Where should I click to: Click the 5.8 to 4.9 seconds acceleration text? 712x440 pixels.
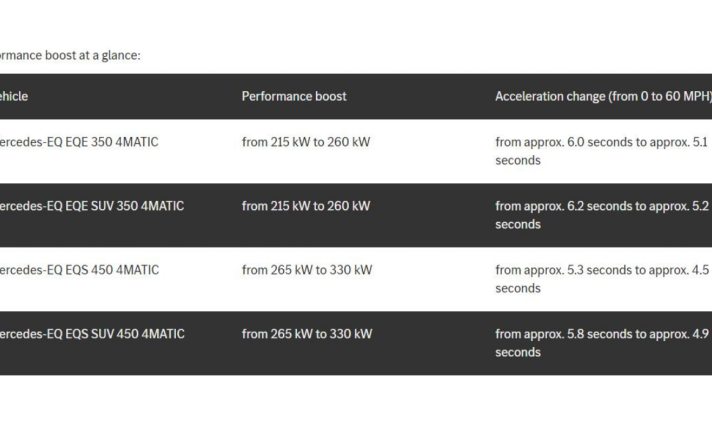[x=602, y=343]
